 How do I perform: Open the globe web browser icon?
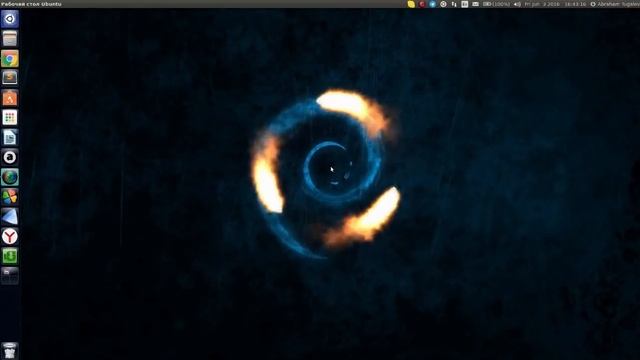tap(9, 177)
